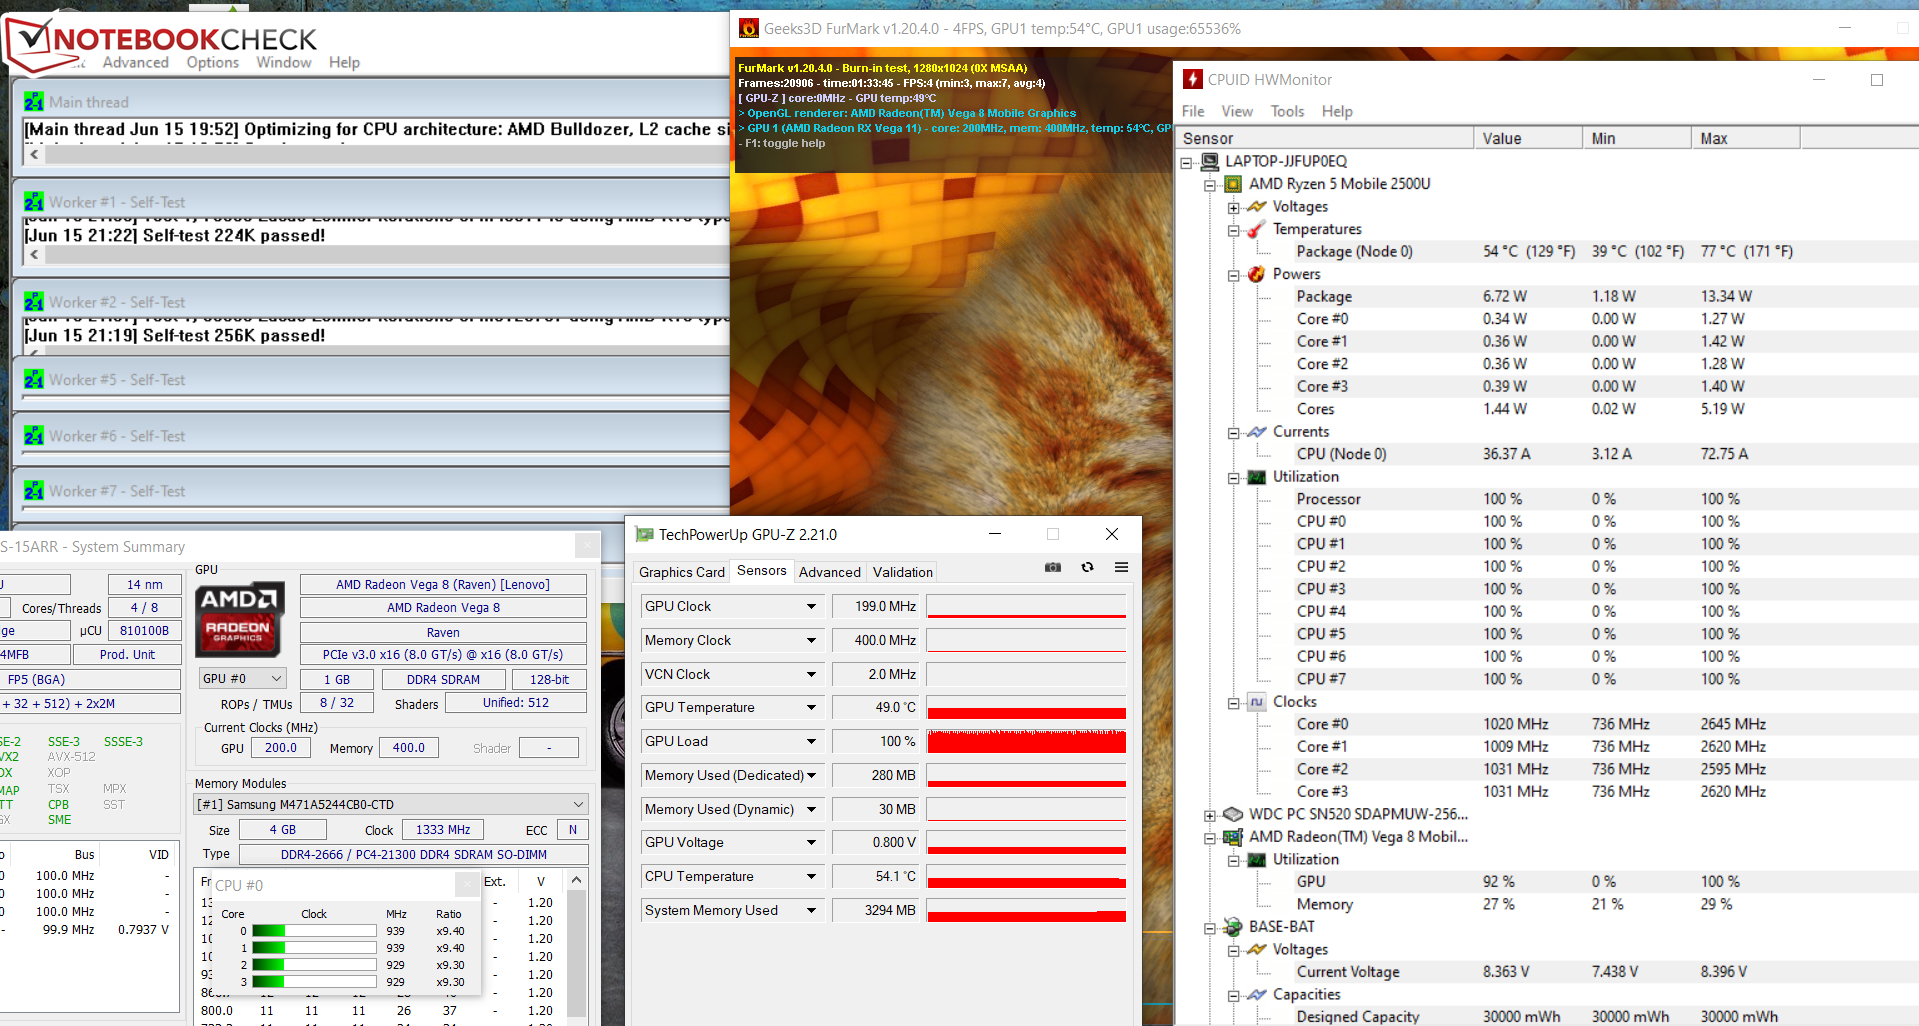Collapse the AMD Ryzen 5 Mobile 2500U node

1210,185
